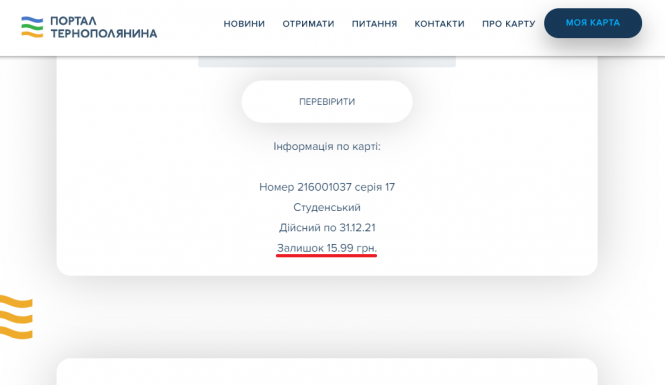665x385 pixels.
Task: Select the Інформація по карті heading text
Action: [327, 147]
